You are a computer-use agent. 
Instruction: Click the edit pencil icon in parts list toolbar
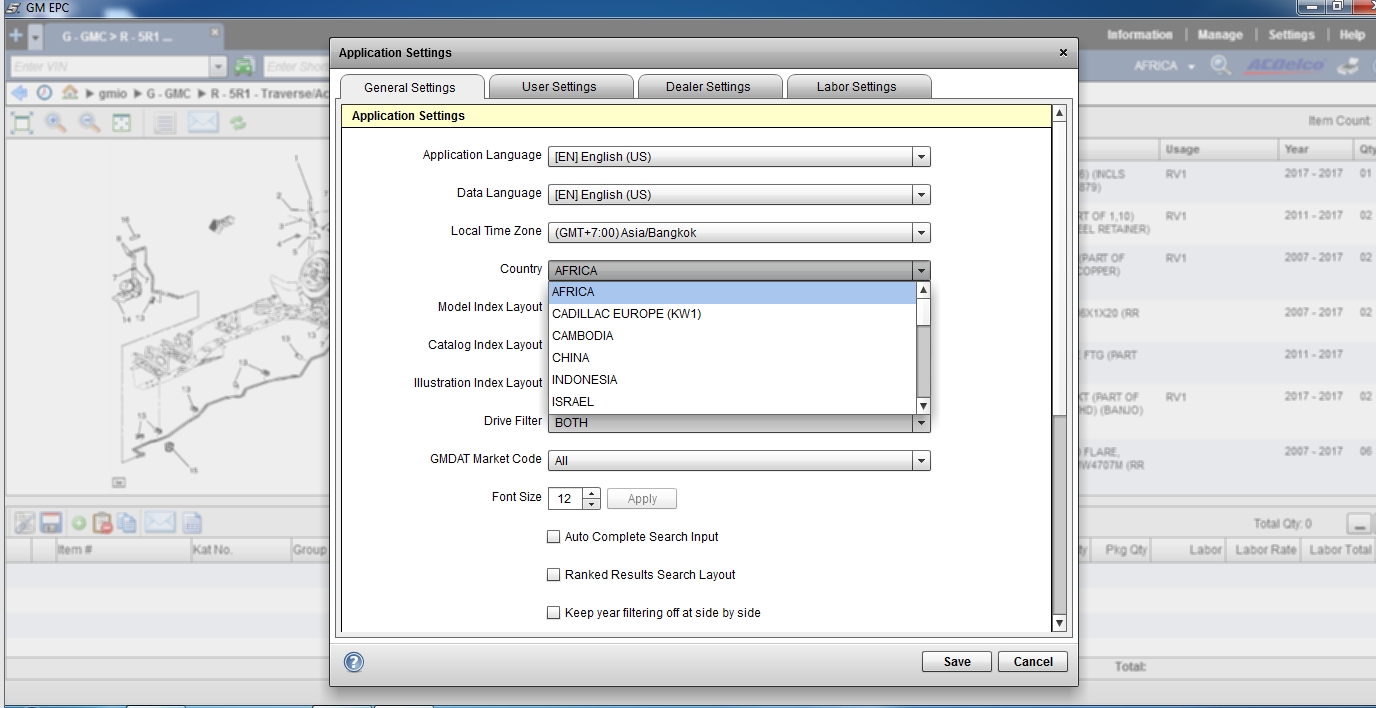tap(24, 523)
